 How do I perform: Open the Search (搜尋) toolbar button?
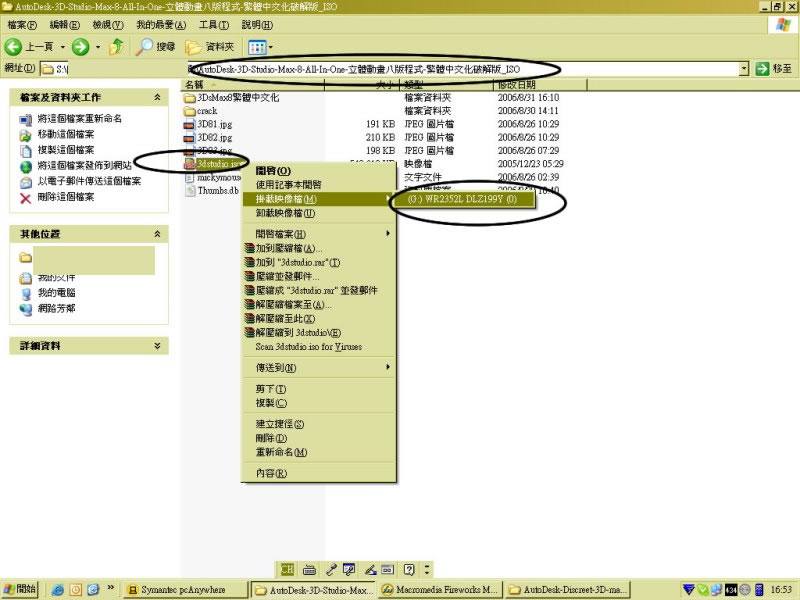156,47
